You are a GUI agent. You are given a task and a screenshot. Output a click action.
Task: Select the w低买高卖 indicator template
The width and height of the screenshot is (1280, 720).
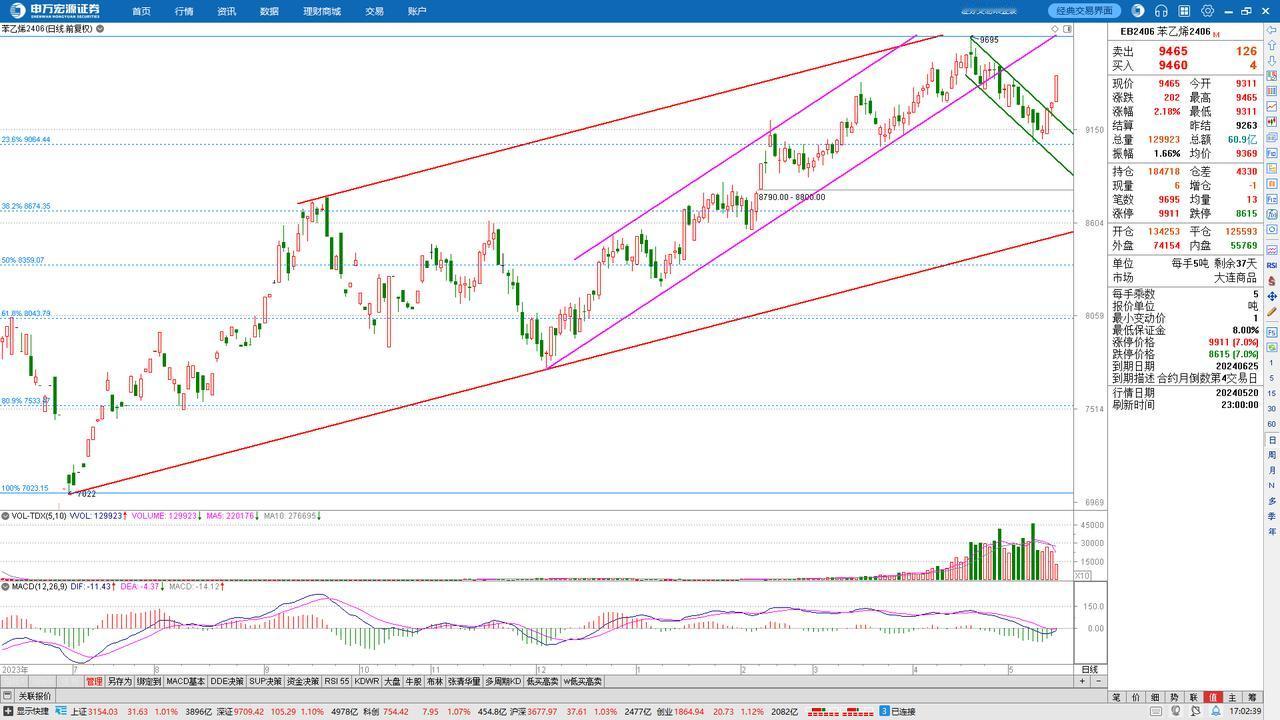click(583, 681)
